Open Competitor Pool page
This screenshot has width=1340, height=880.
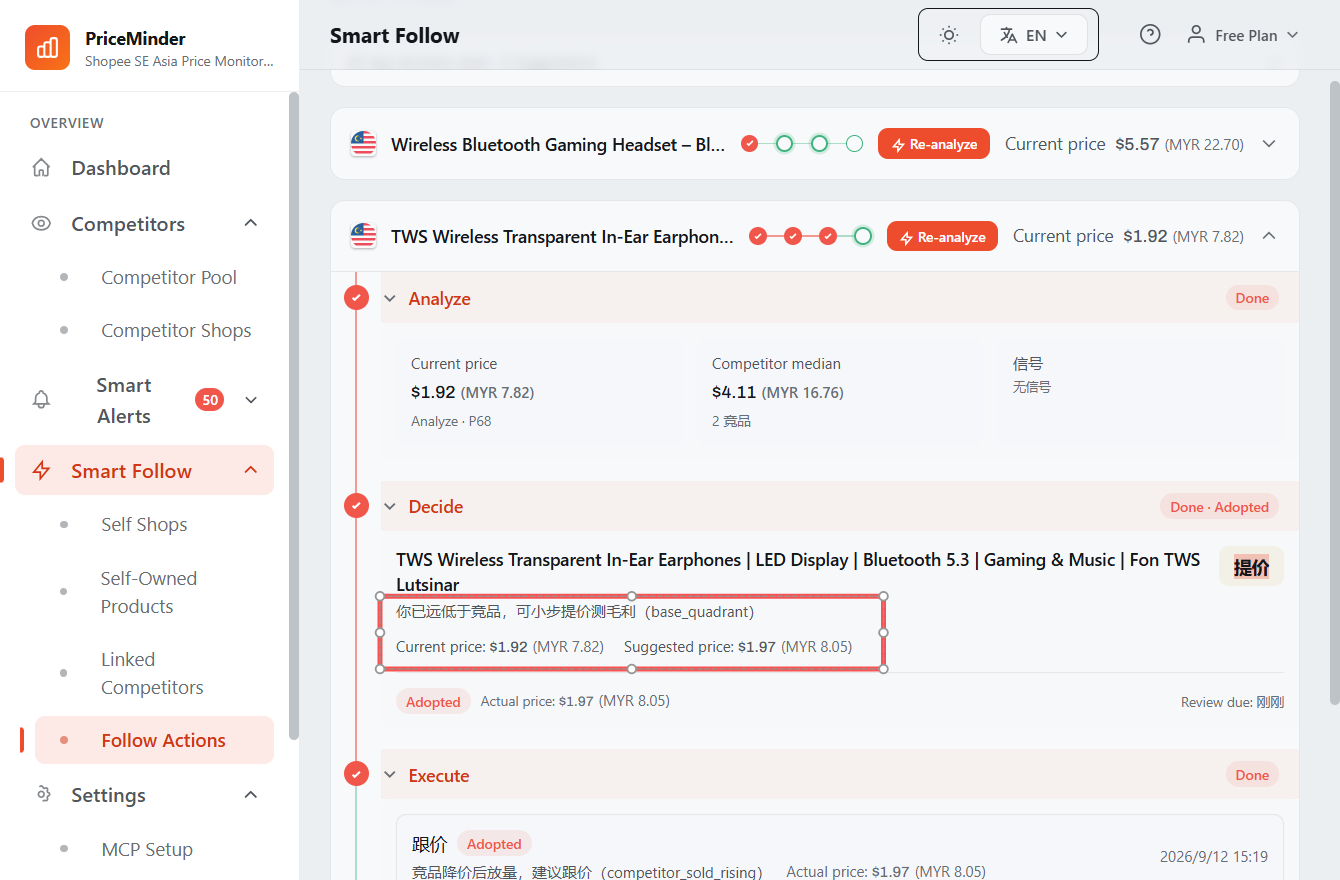(x=168, y=278)
